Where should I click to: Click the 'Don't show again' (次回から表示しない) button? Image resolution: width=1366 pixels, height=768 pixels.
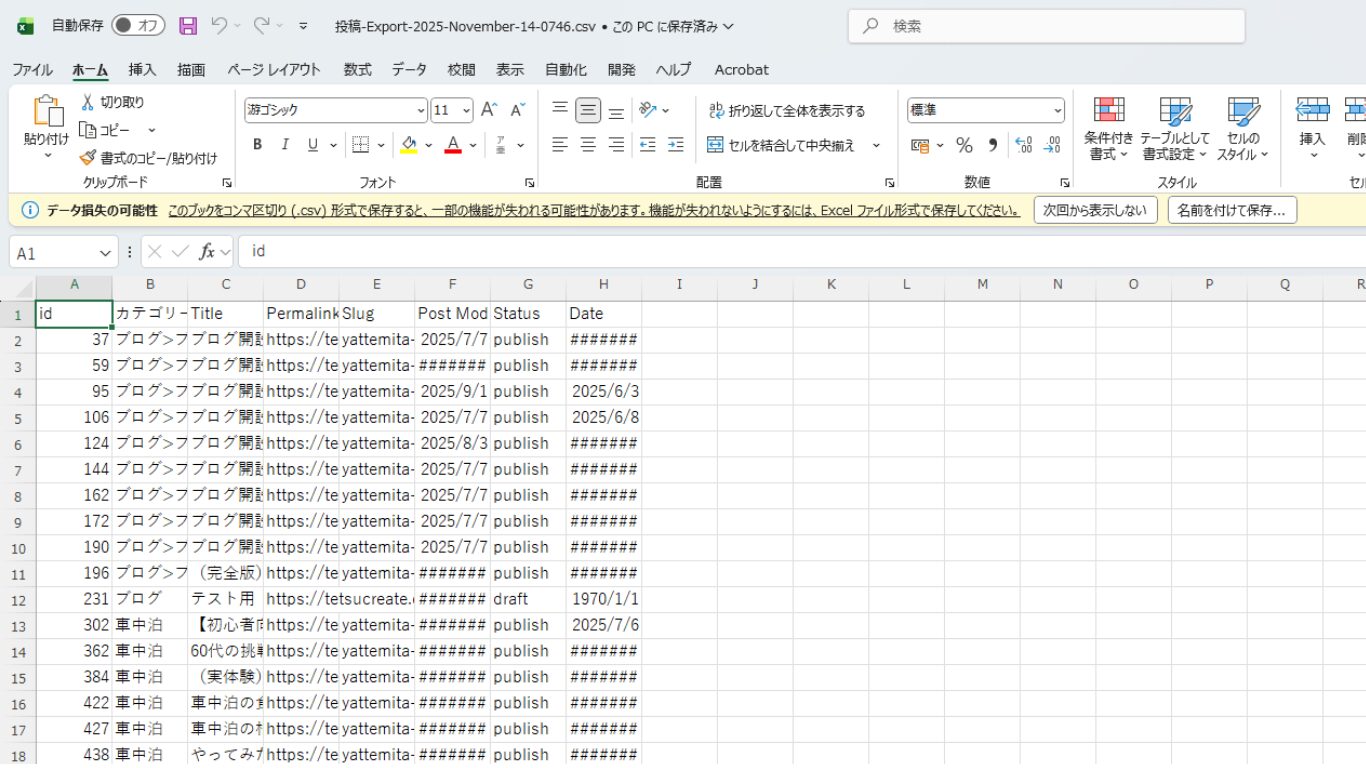pos(1095,210)
